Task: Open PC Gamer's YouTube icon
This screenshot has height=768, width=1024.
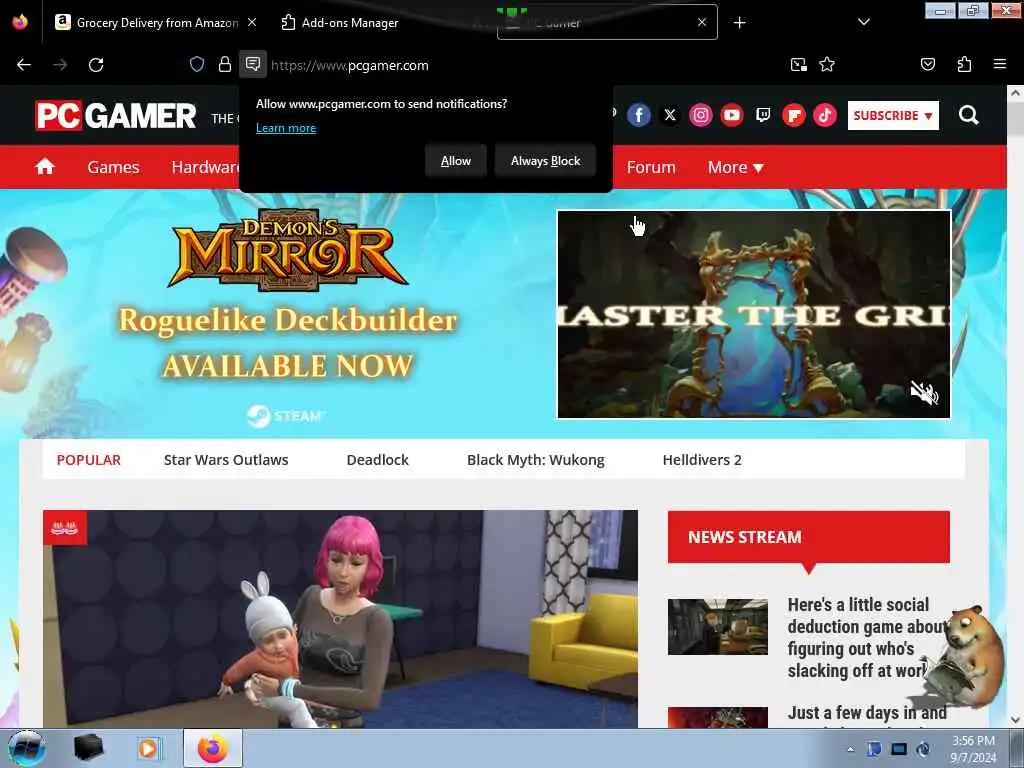Action: pyautogui.click(x=731, y=116)
